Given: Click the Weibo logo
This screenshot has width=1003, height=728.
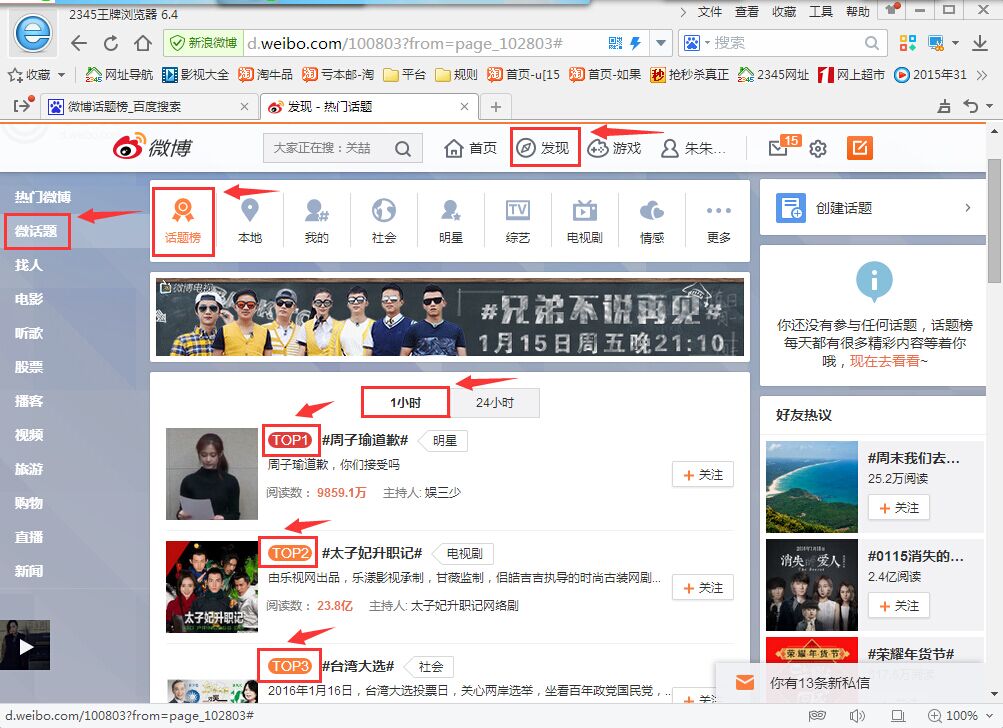Looking at the screenshot, I should tap(152, 148).
